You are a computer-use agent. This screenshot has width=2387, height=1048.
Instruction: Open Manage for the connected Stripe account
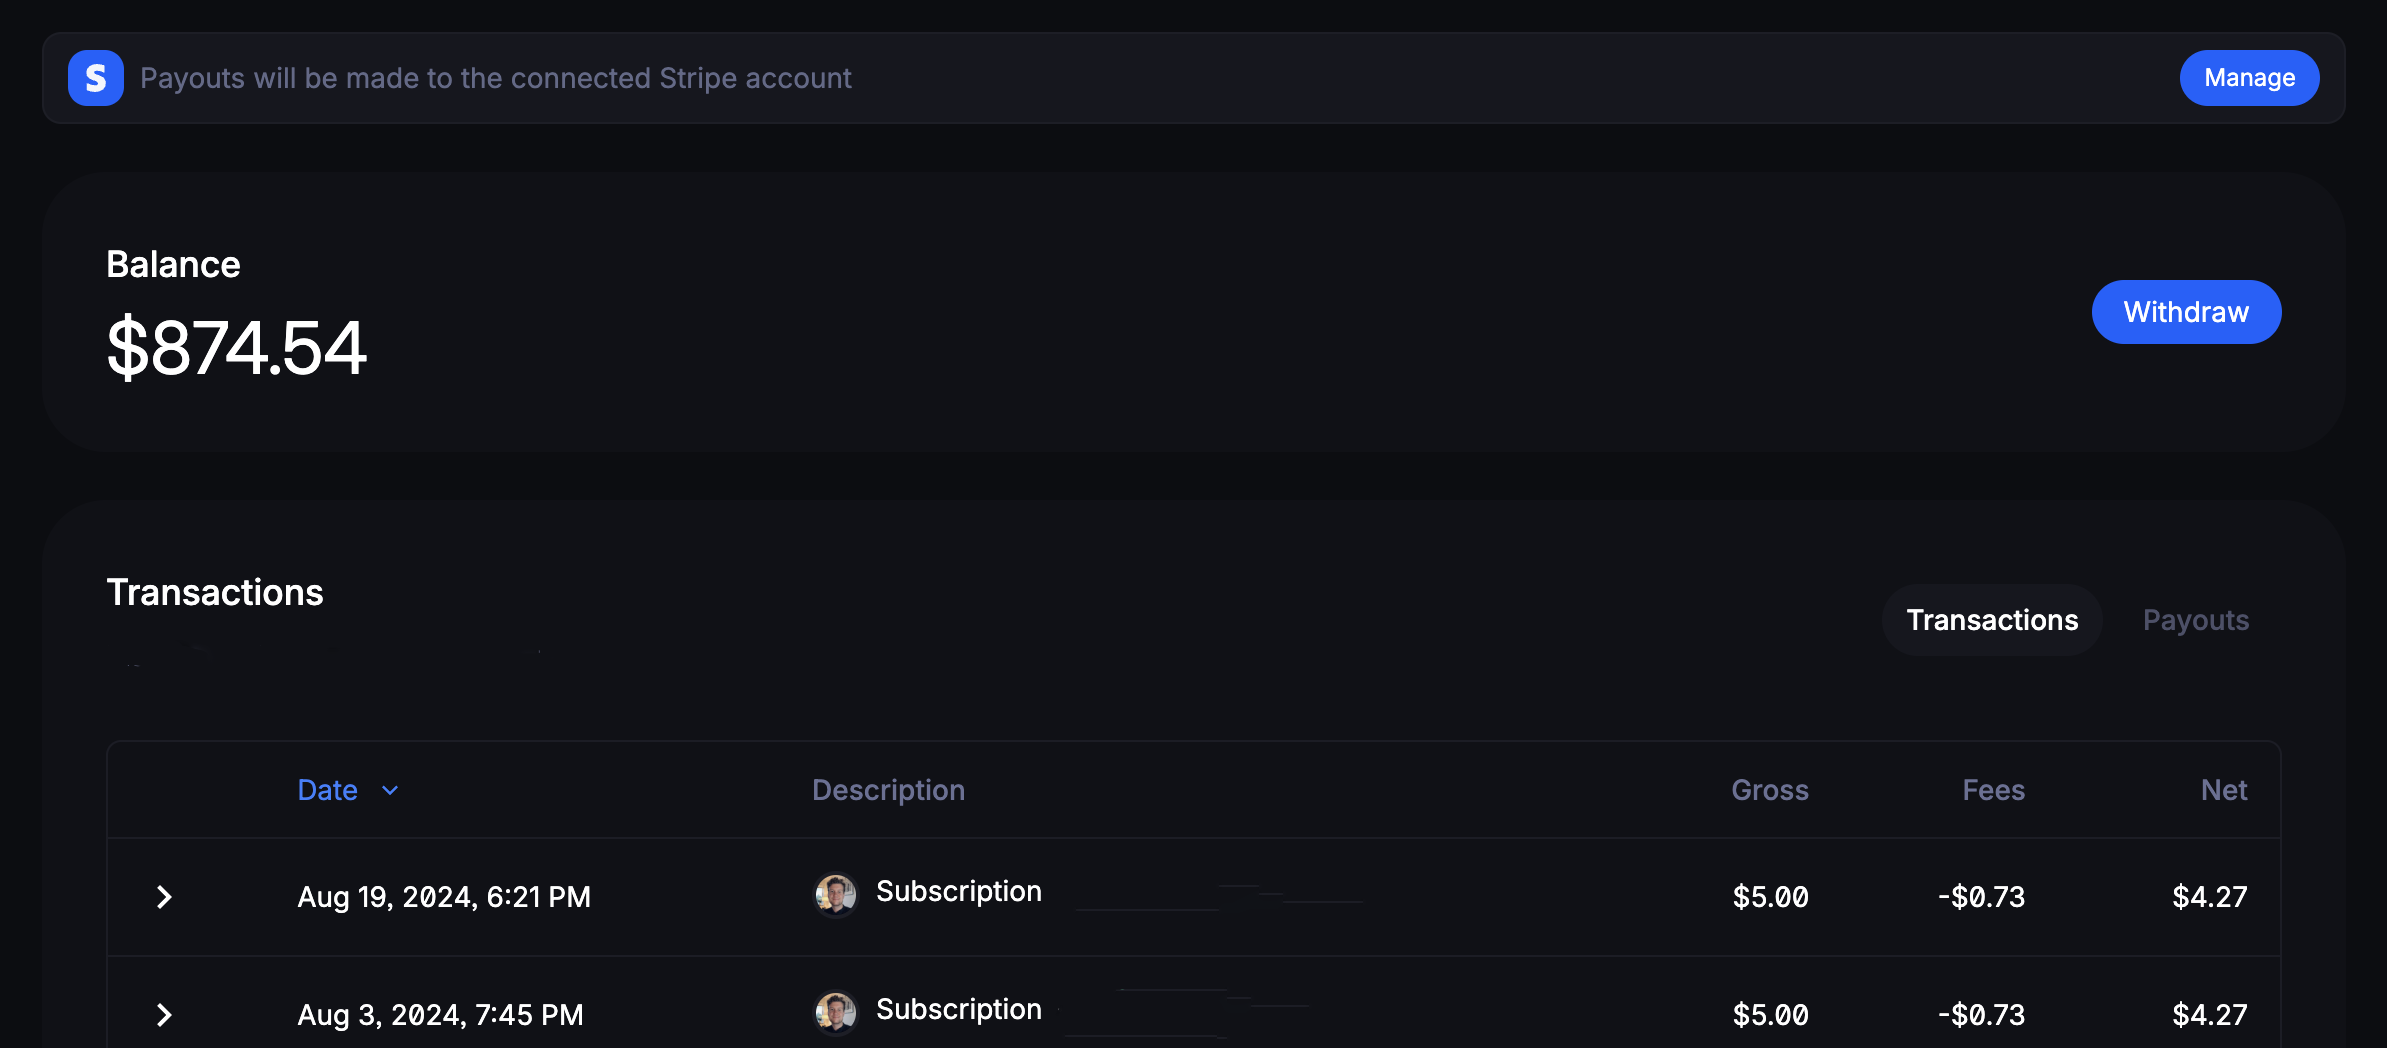[x=2249, y=78]
